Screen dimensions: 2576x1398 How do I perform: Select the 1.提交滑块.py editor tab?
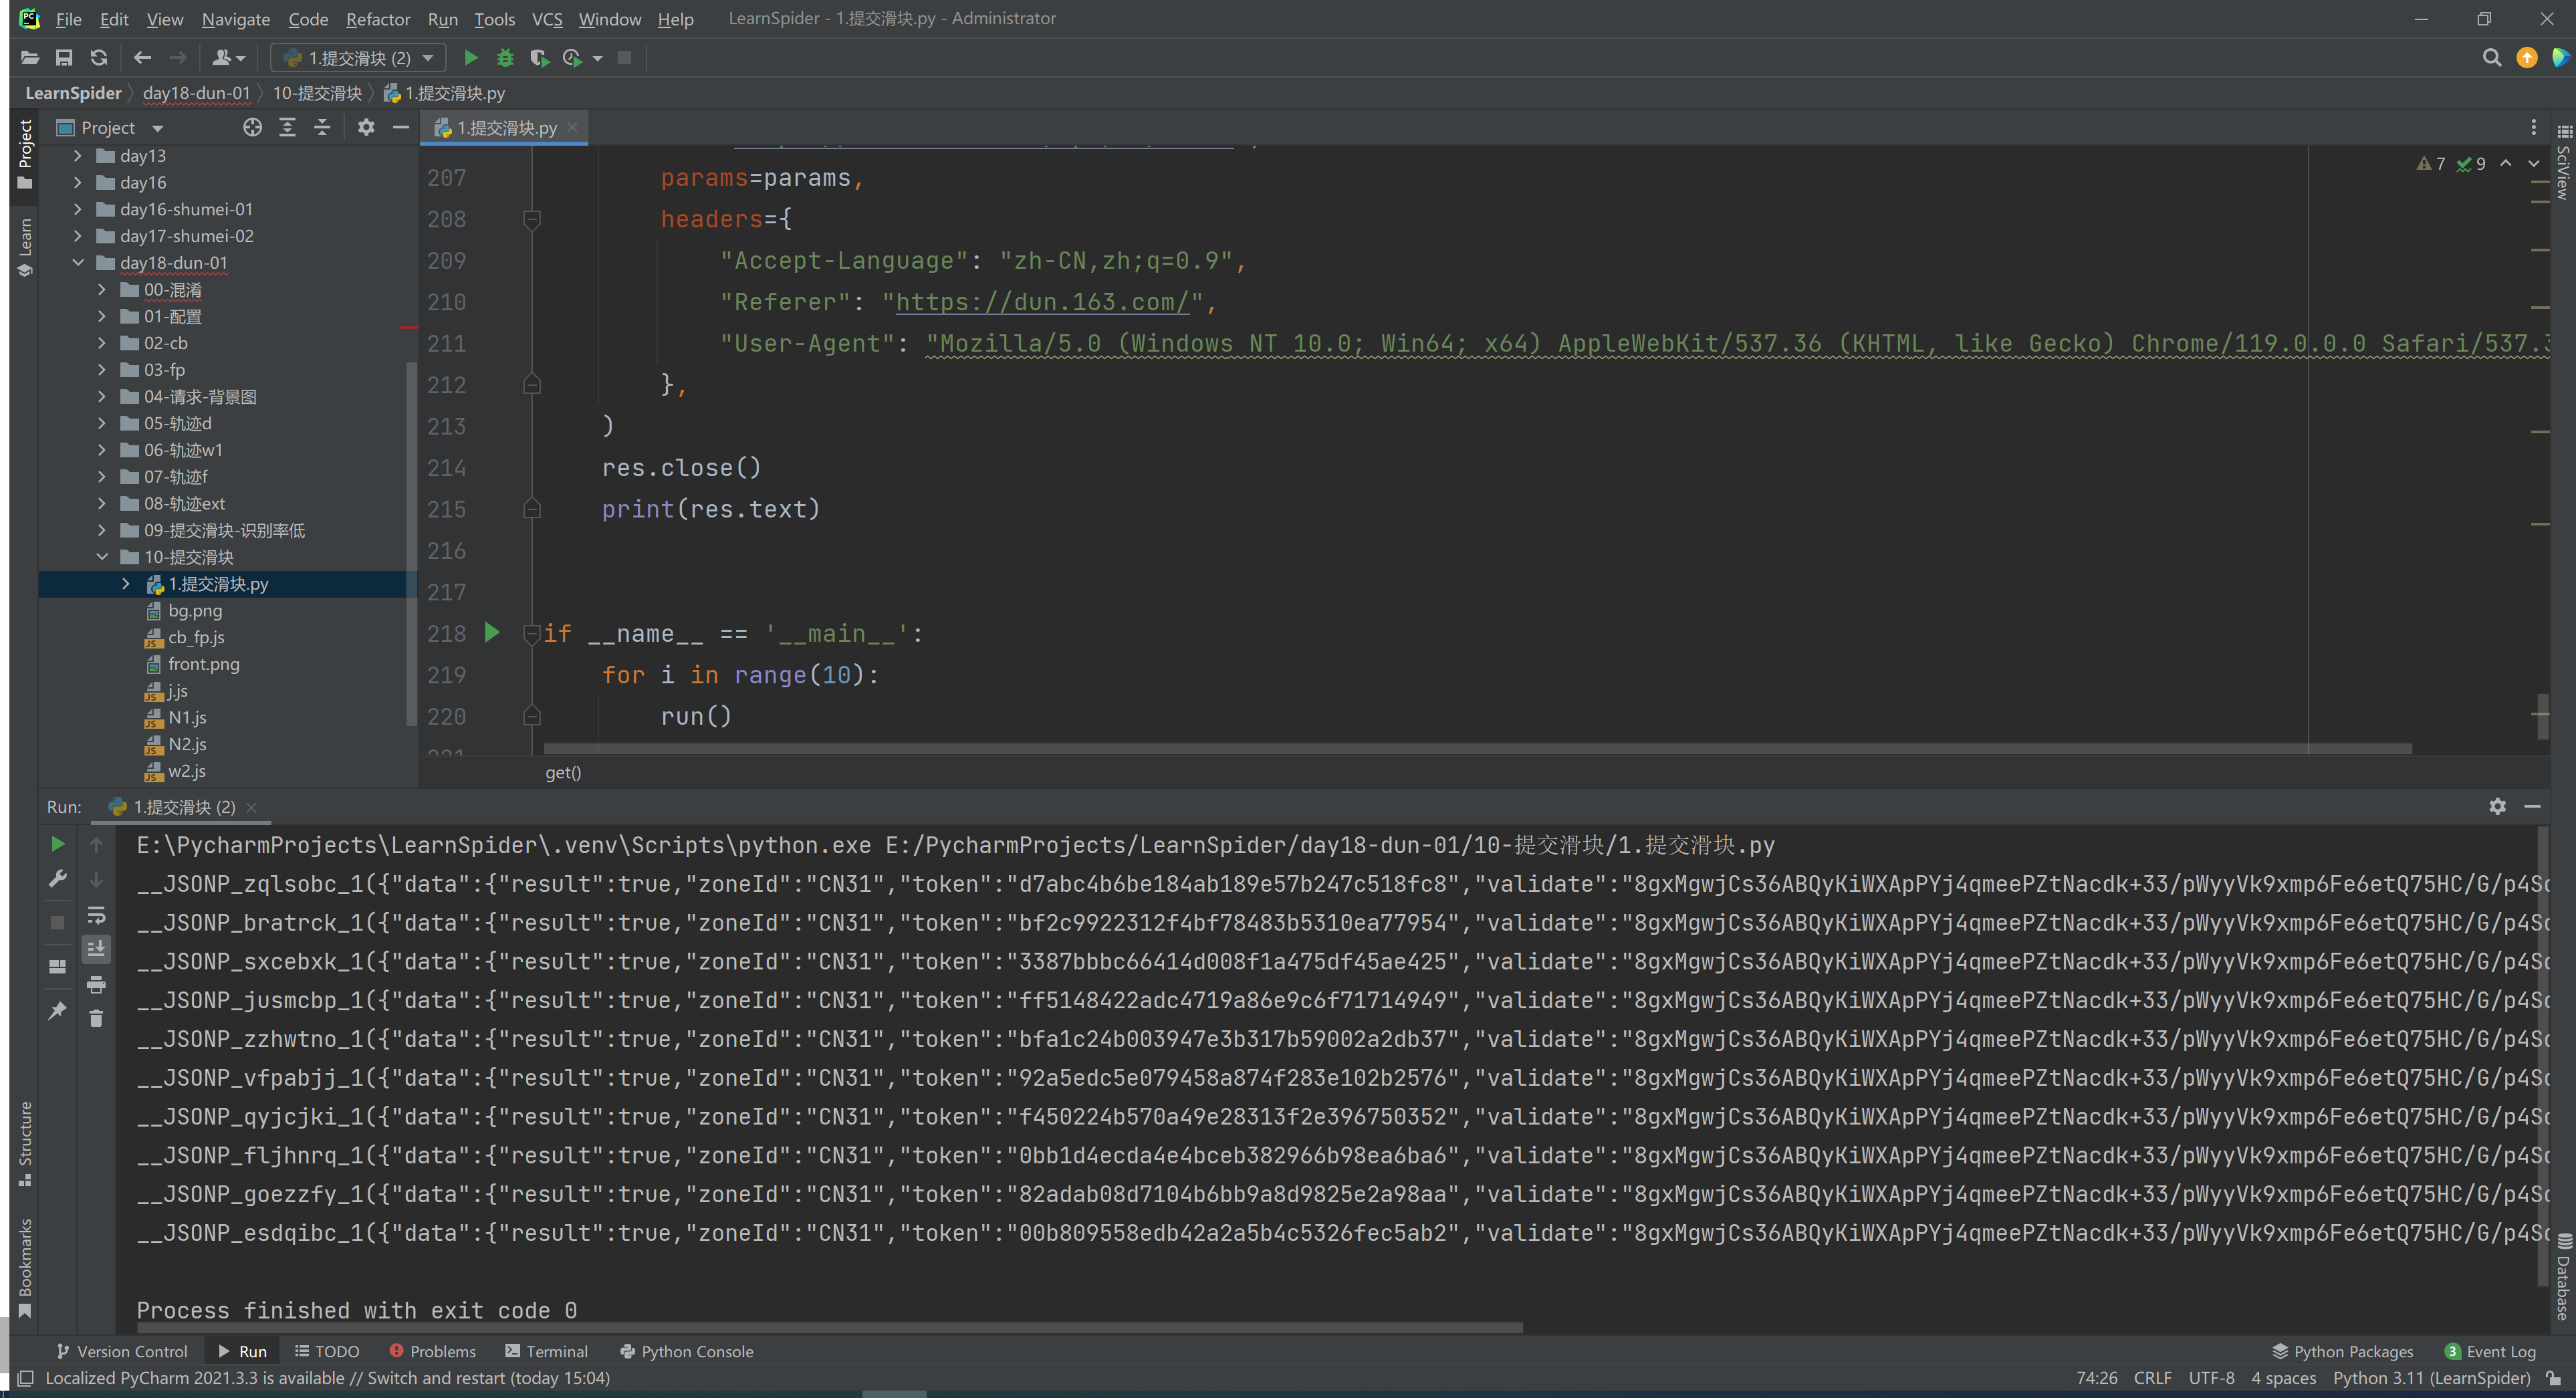pyautogui.click(x=506, y=127)
